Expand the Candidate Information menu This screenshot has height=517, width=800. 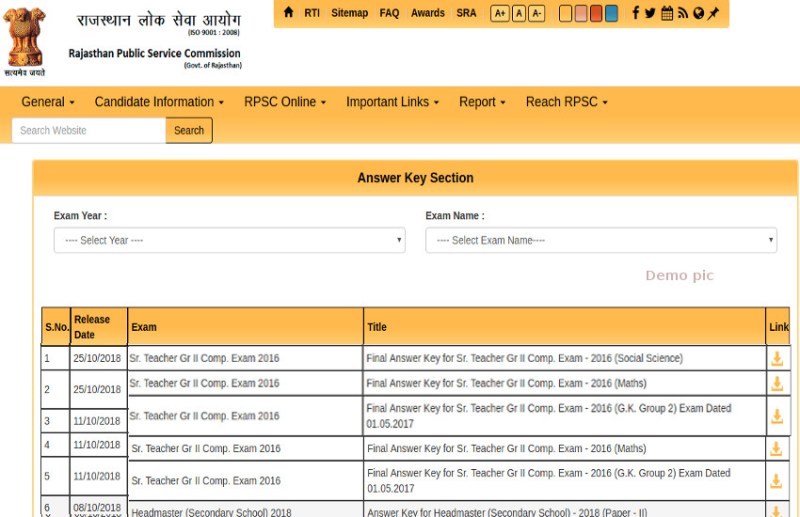point(159,102)
